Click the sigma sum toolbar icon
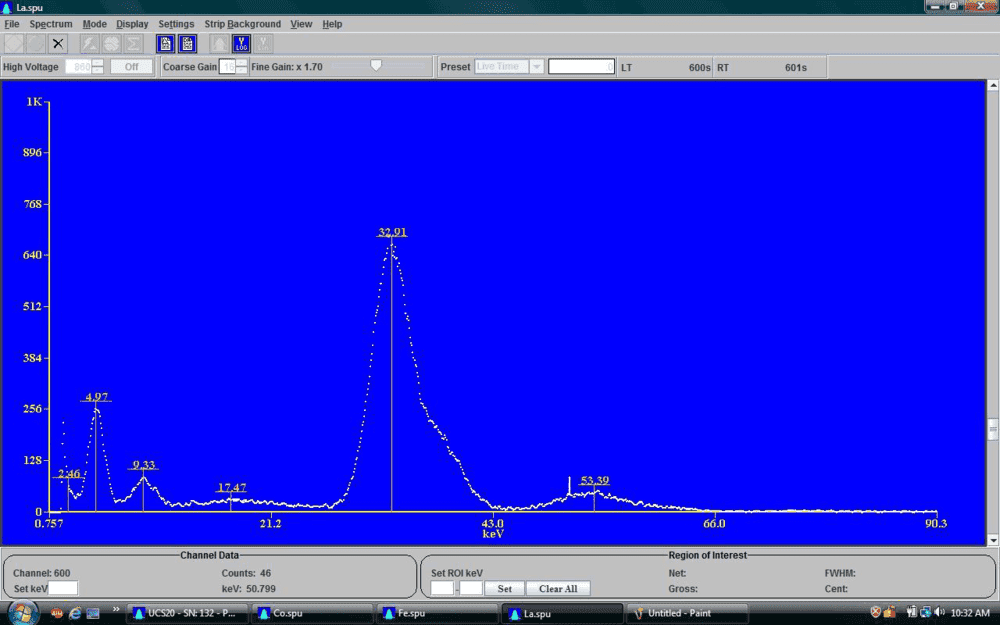The height and width of the screenshot is (625, 1000). tap(134, 44)
